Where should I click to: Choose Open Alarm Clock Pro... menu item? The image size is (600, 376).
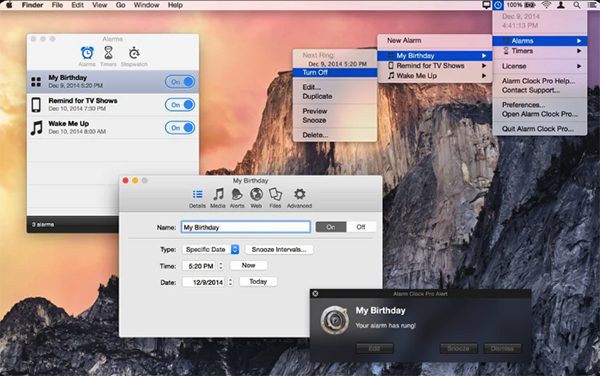click(x=540, y=114)
